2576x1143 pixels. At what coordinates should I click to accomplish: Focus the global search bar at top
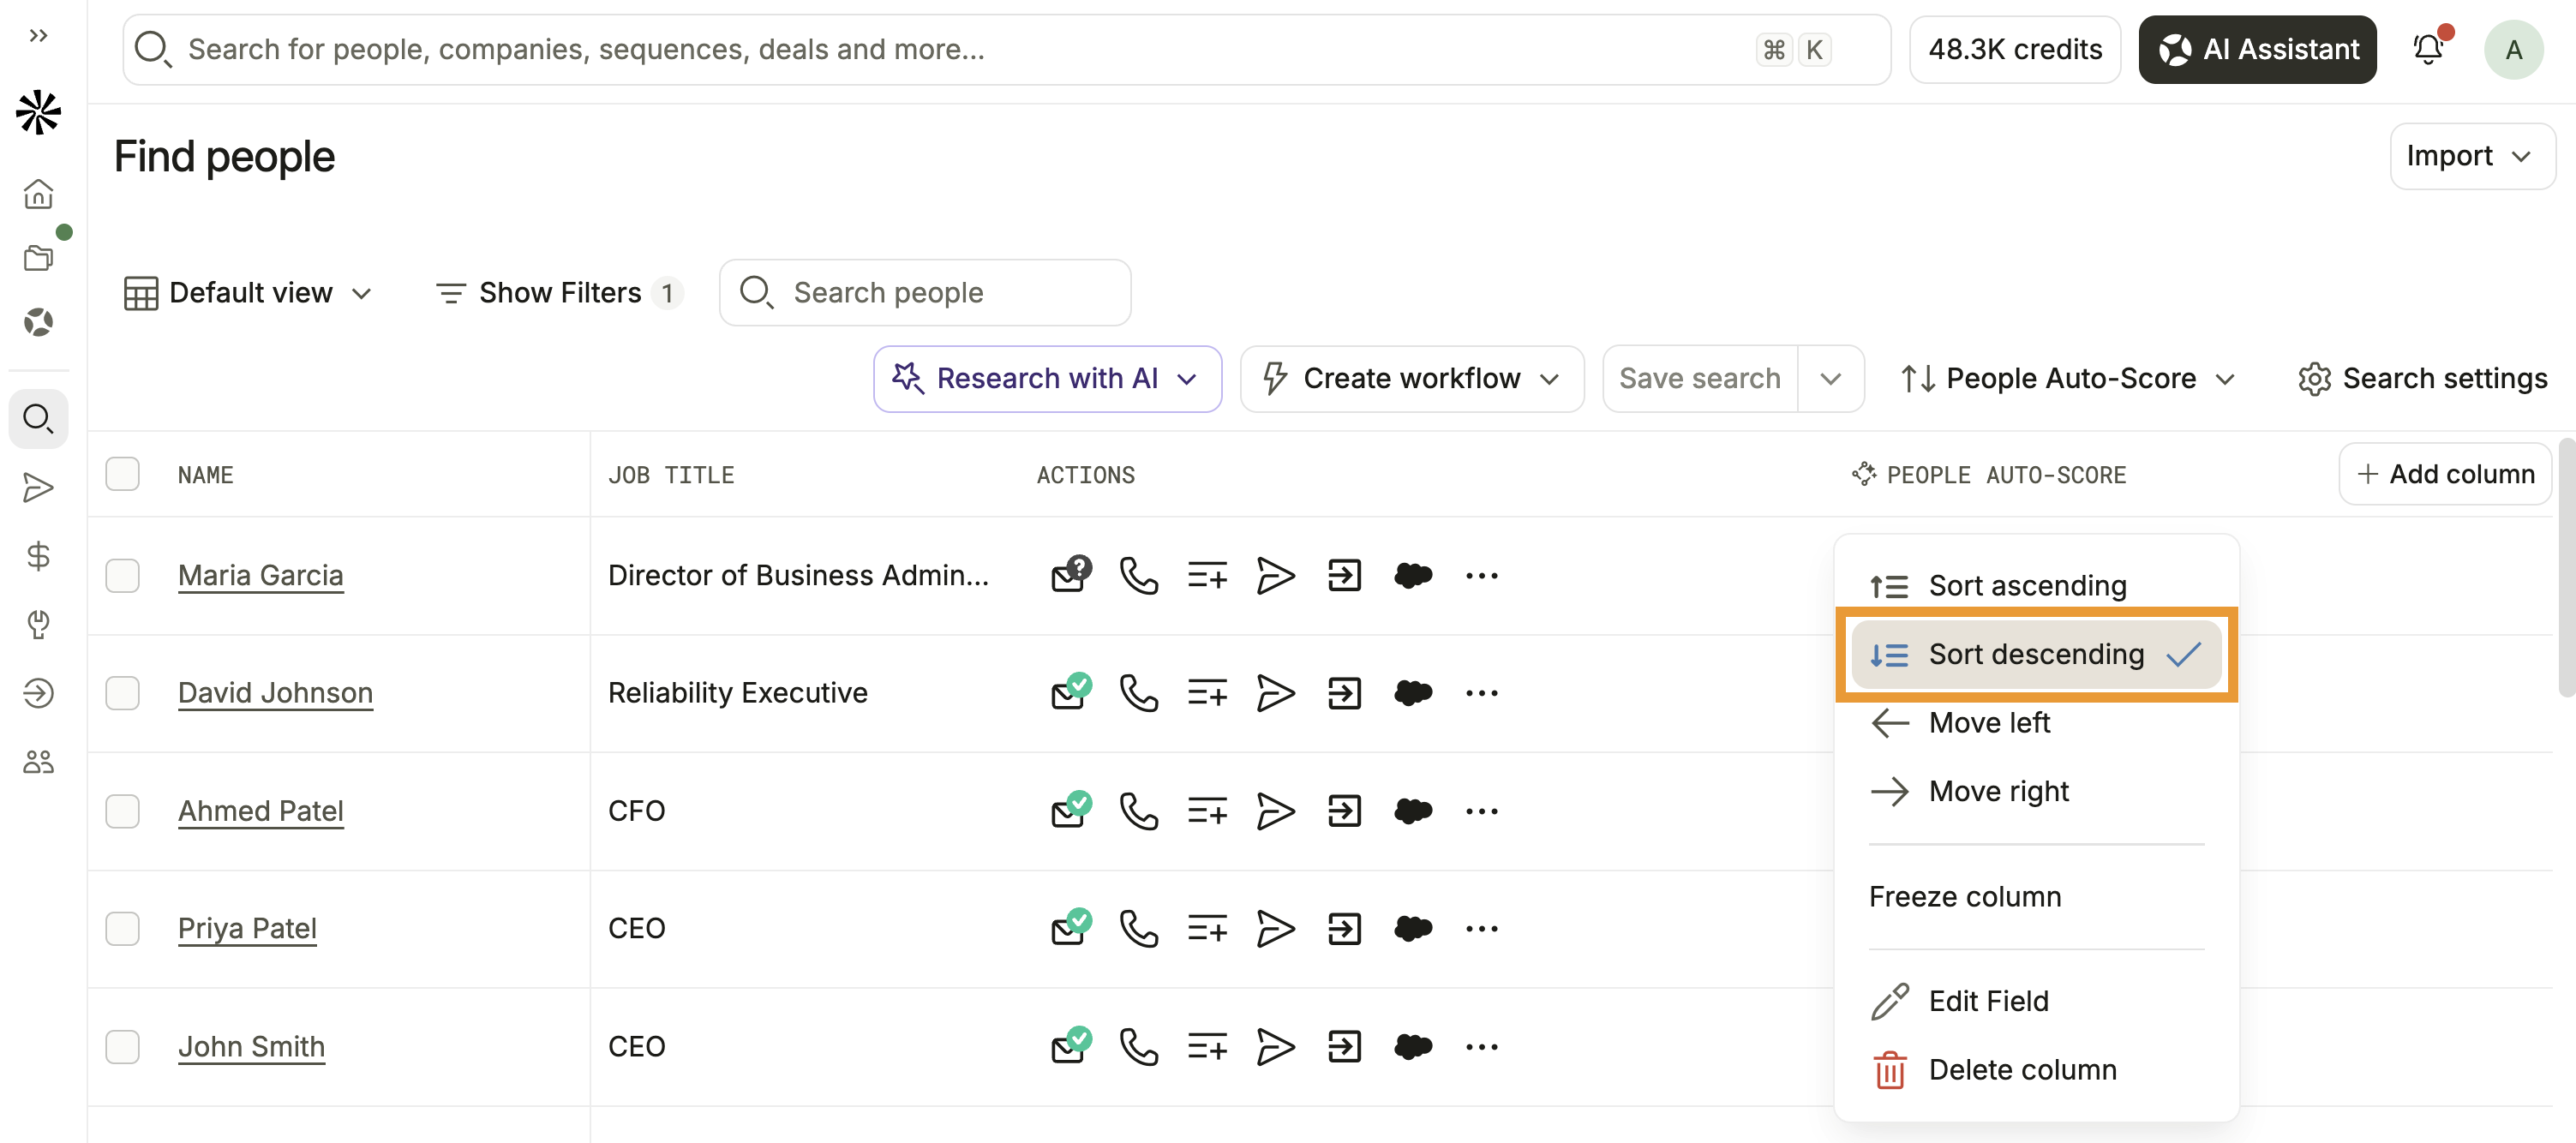click(x=1006, y=49)
